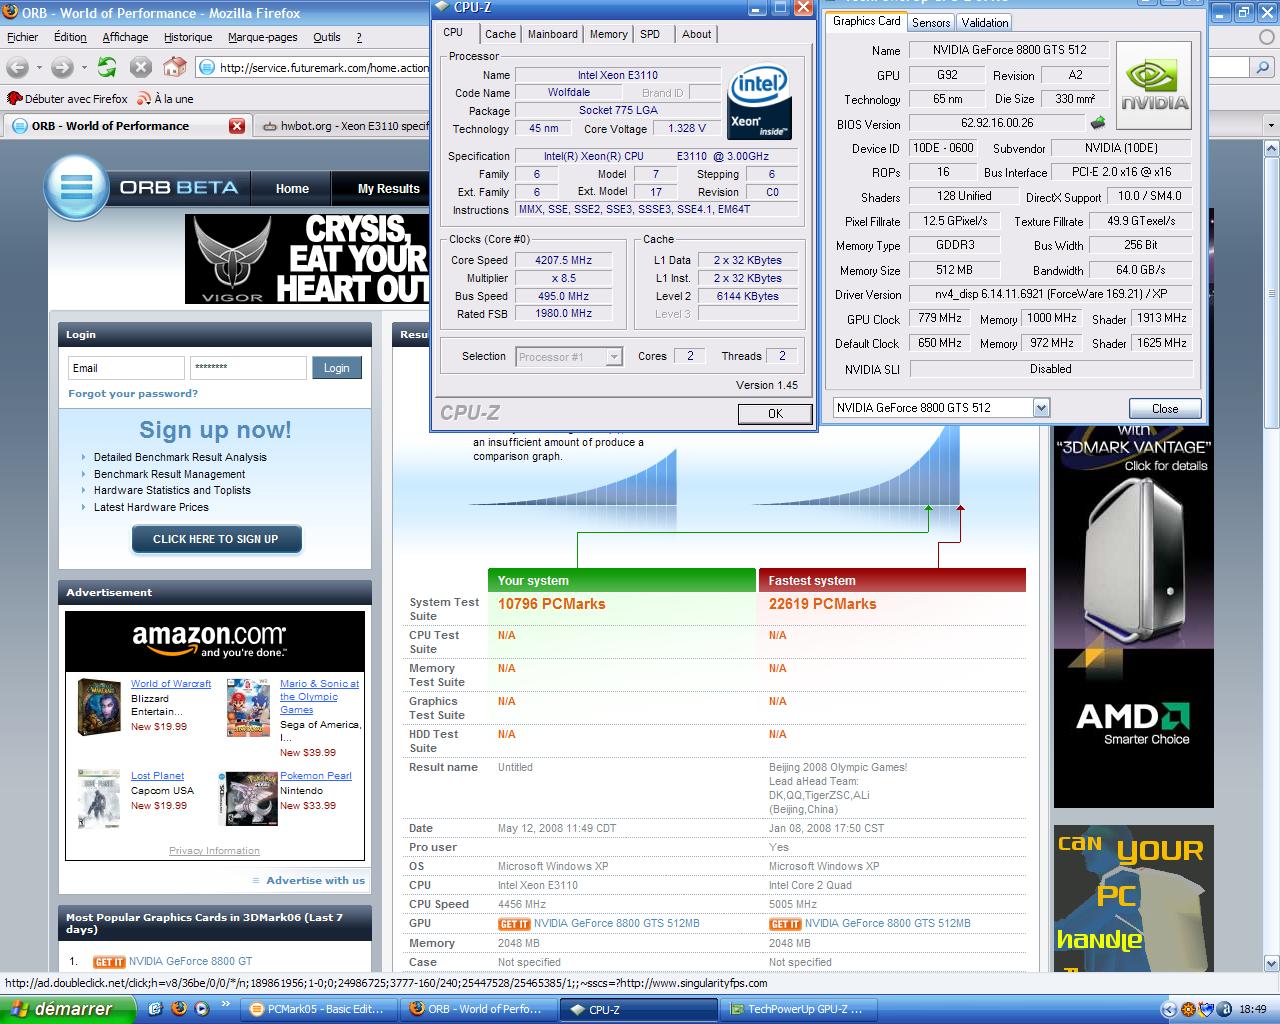Click World of Warcraft box art thumbnail
The width and height of the screenshot is (1280, 1024).
pos(99,707)
